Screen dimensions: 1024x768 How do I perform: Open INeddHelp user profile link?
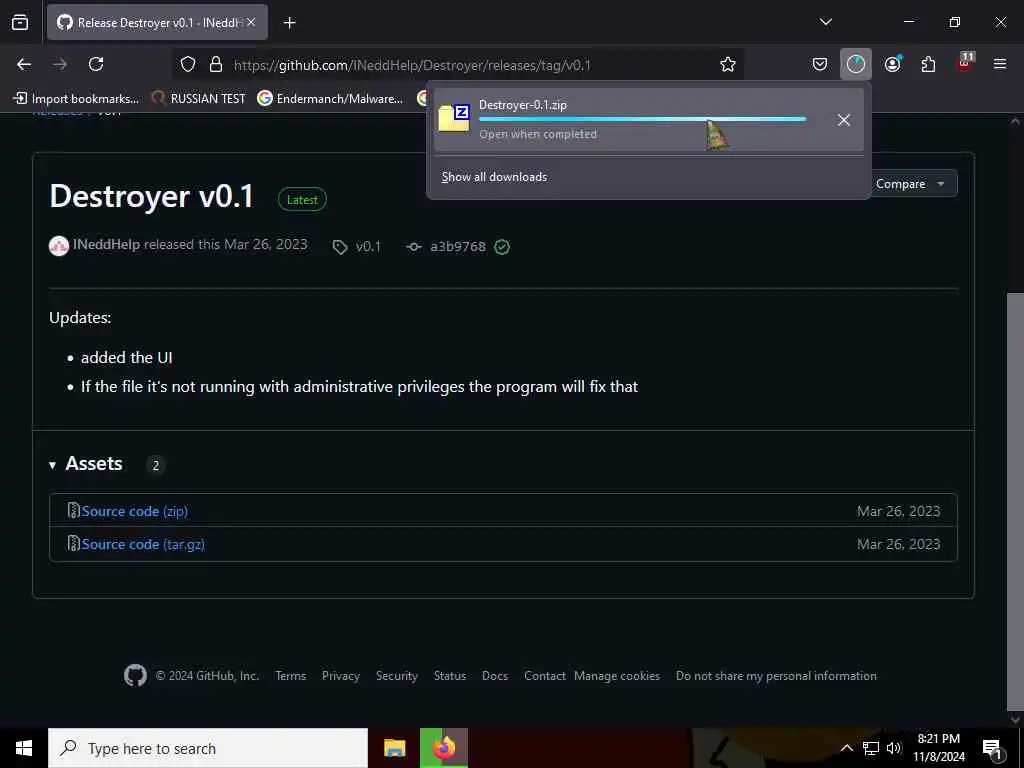106,244
